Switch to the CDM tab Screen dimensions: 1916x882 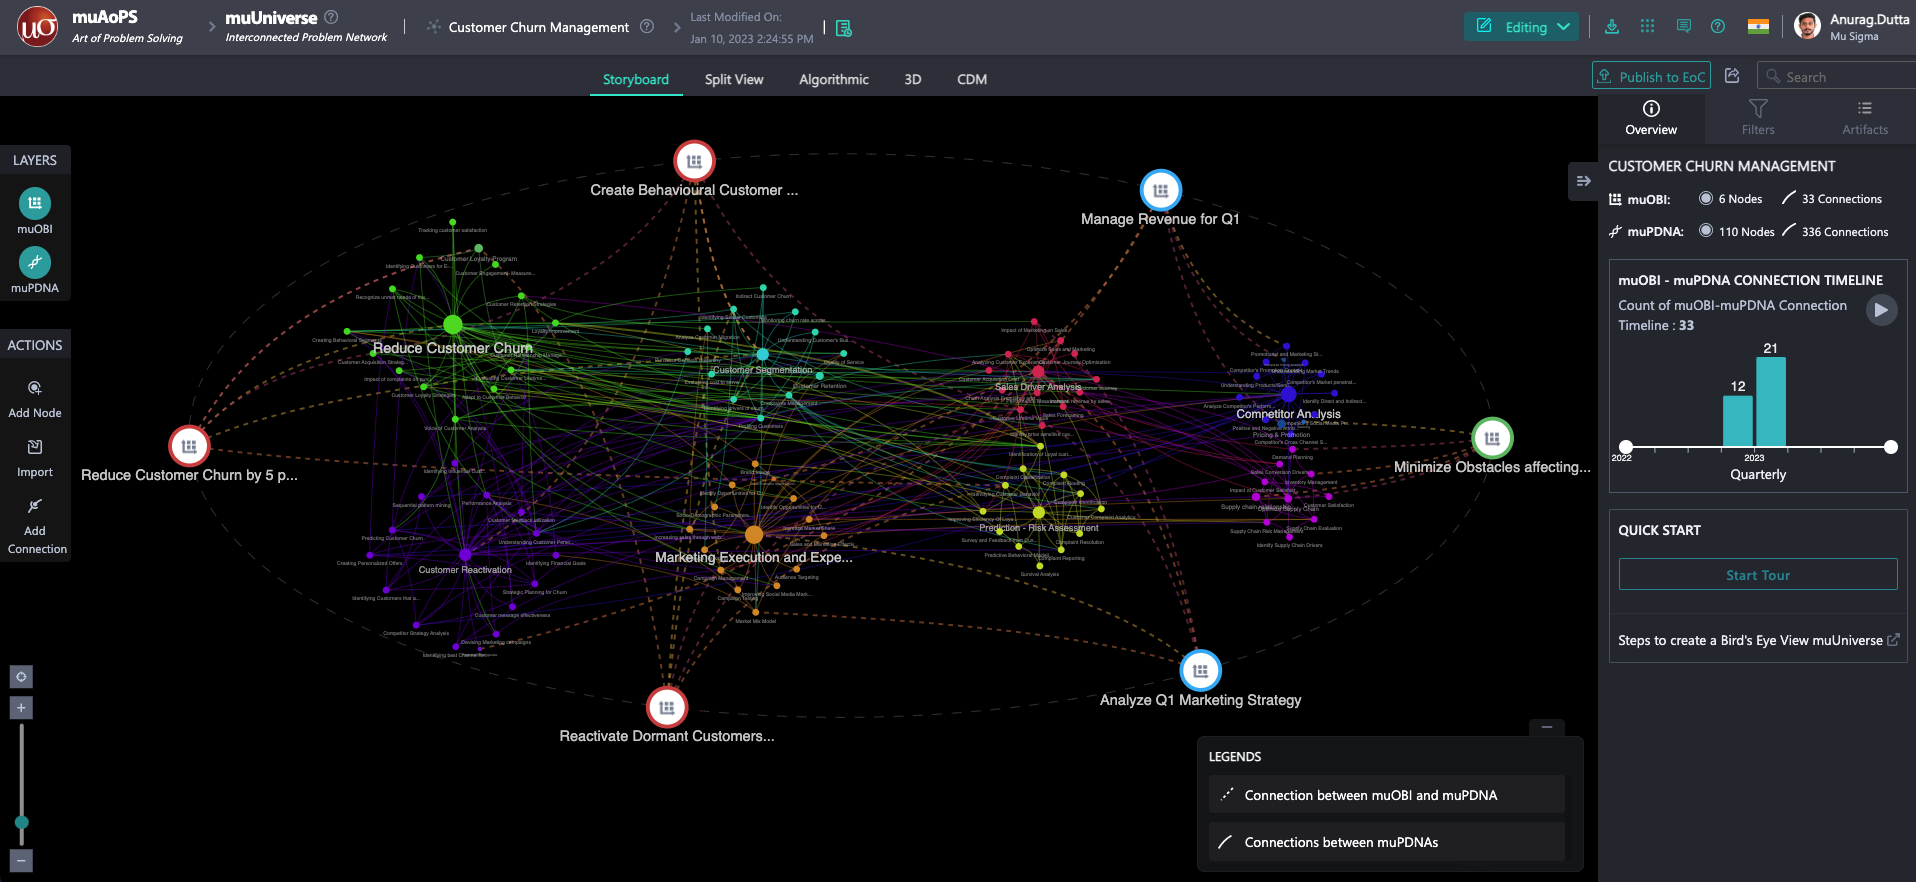point(971,79)
